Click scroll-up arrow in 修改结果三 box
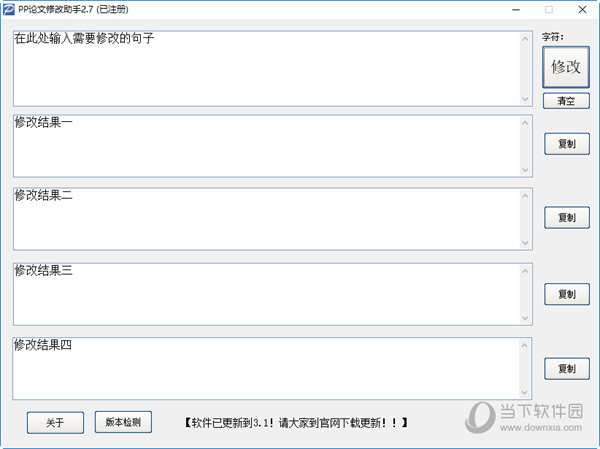Screen dimensions: 600x449 click(x=525, y=271)
